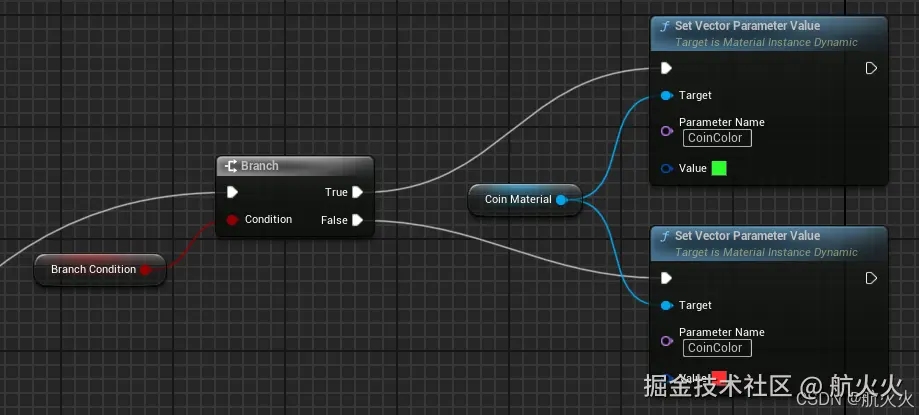Click the Value label on the upper node

(x=693, y=169)
